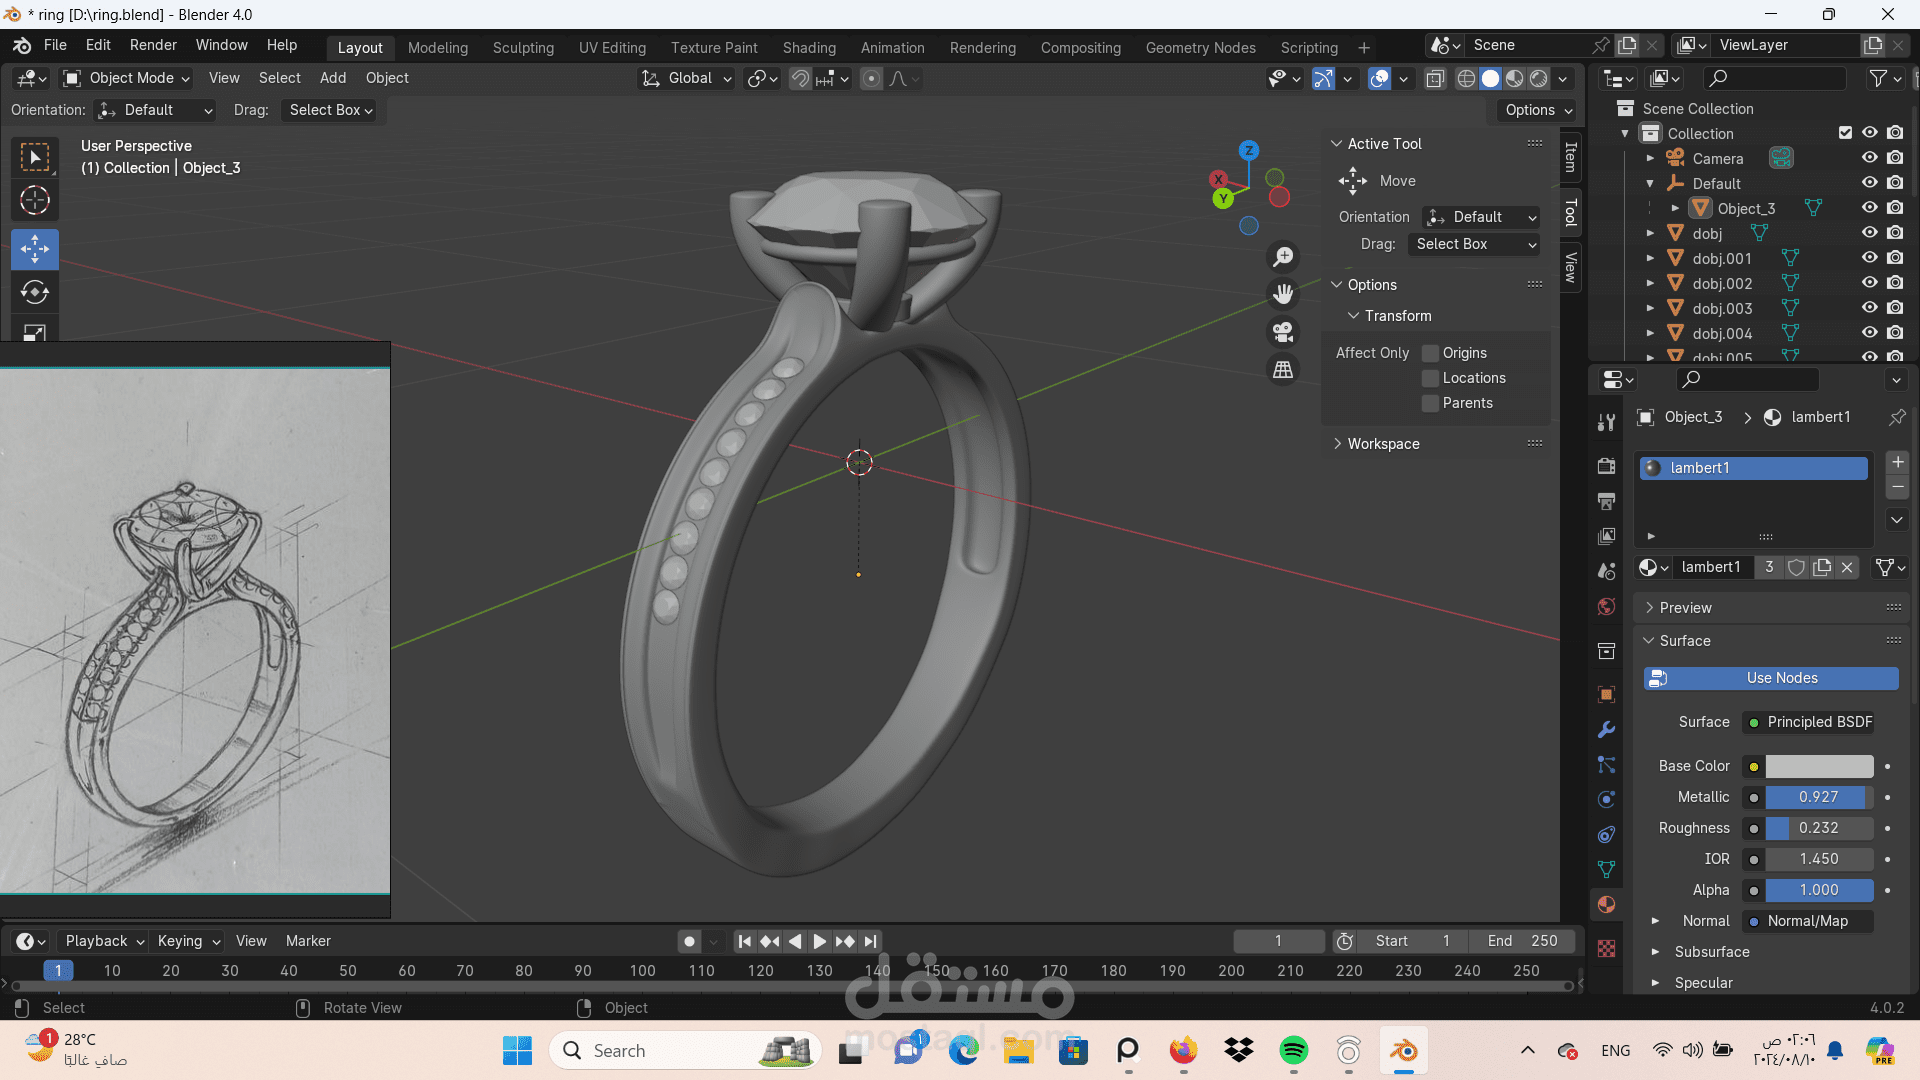Image resolution: width=1920 pixels, height=1080 pixels.
Task: Select the Cursor tool in the toolbar
Action: pos(35,201)
